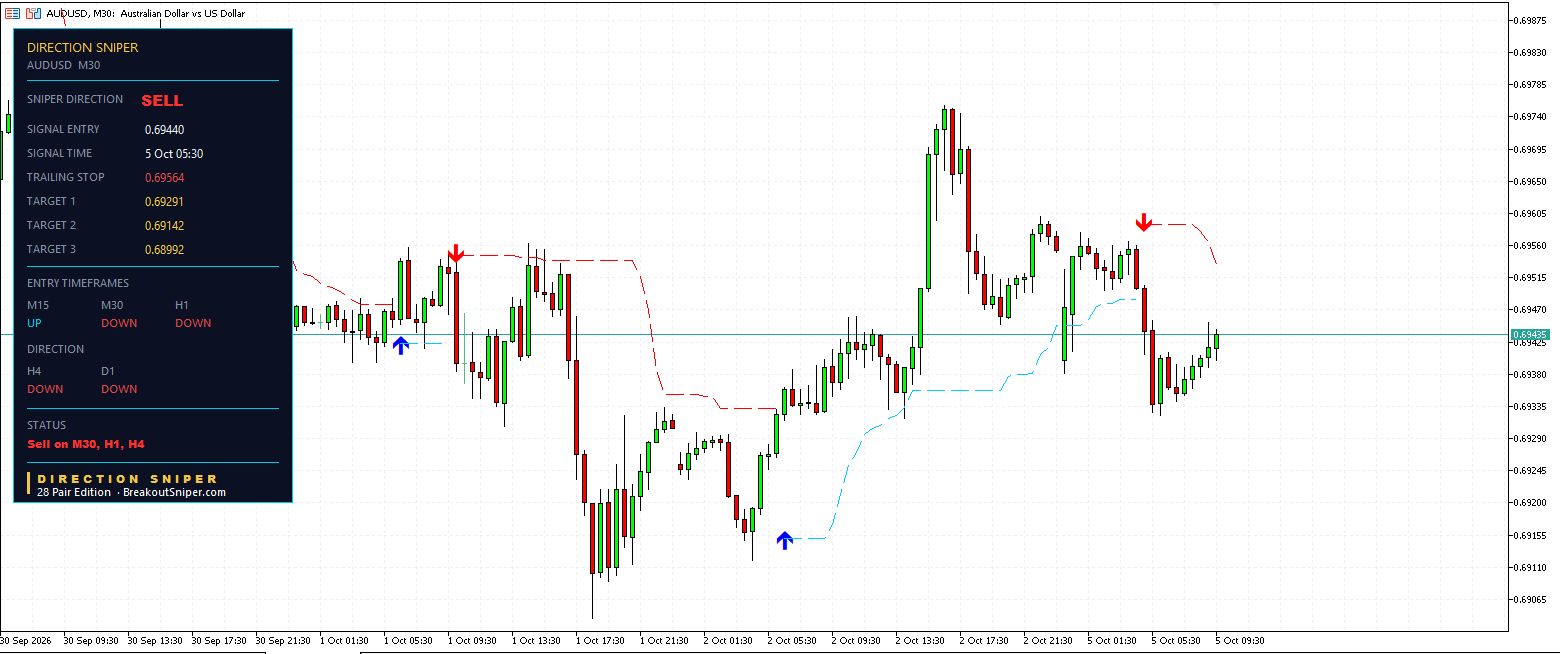The image size is (1560, 654).
Task: Click the UP status under M15
Action: 34,323
